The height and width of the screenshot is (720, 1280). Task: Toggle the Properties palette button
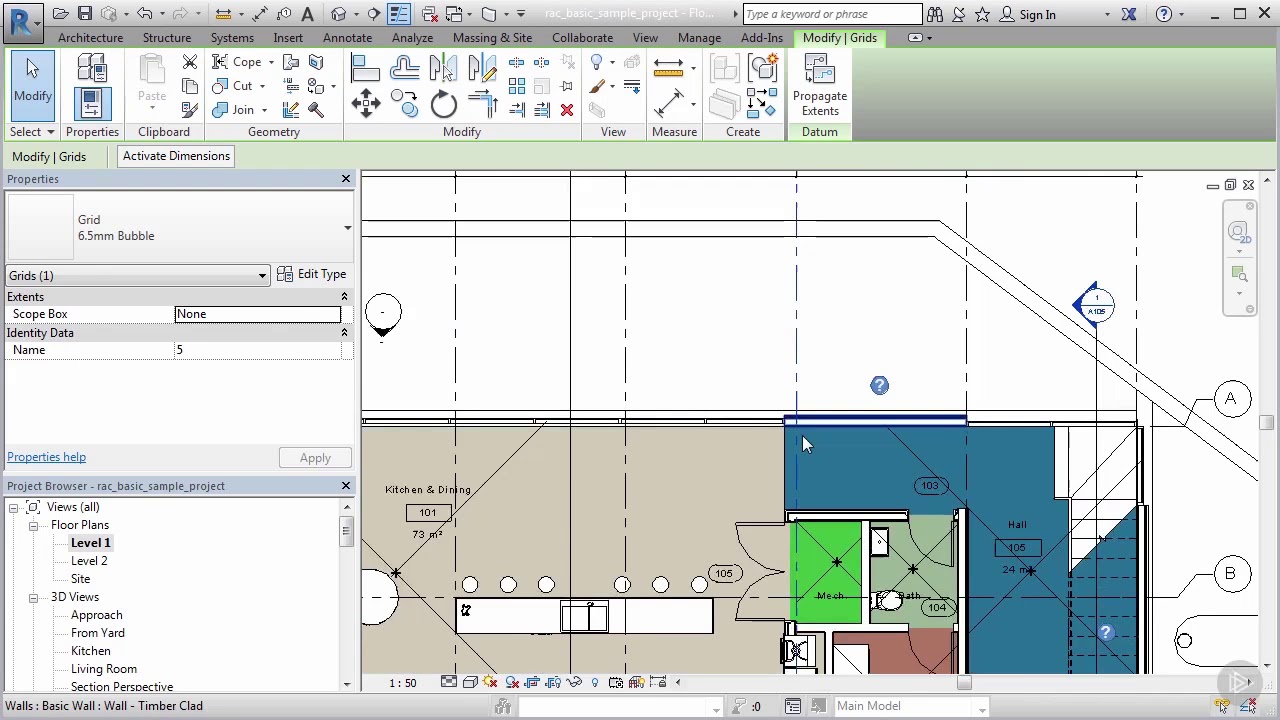[91, 104]
